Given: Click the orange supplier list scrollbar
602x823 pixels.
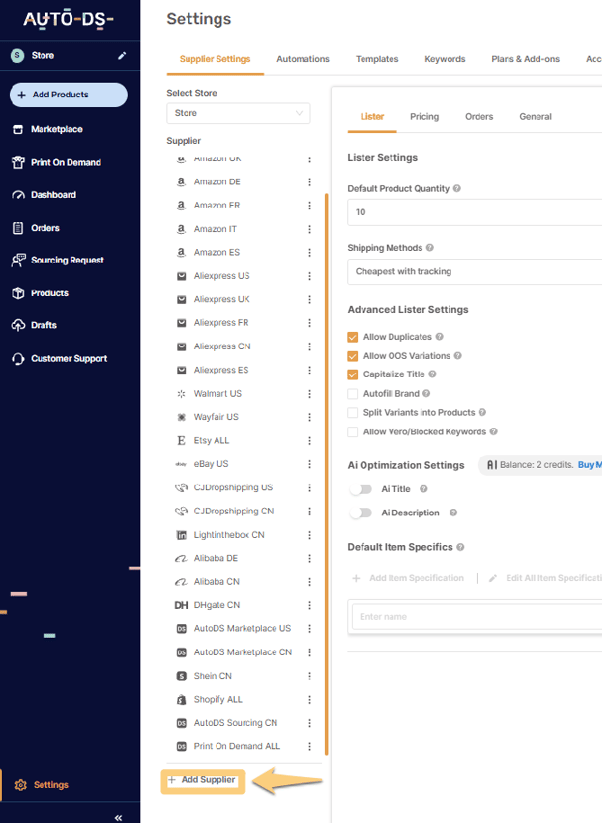Looking at the screenshot, I should 326,474.
